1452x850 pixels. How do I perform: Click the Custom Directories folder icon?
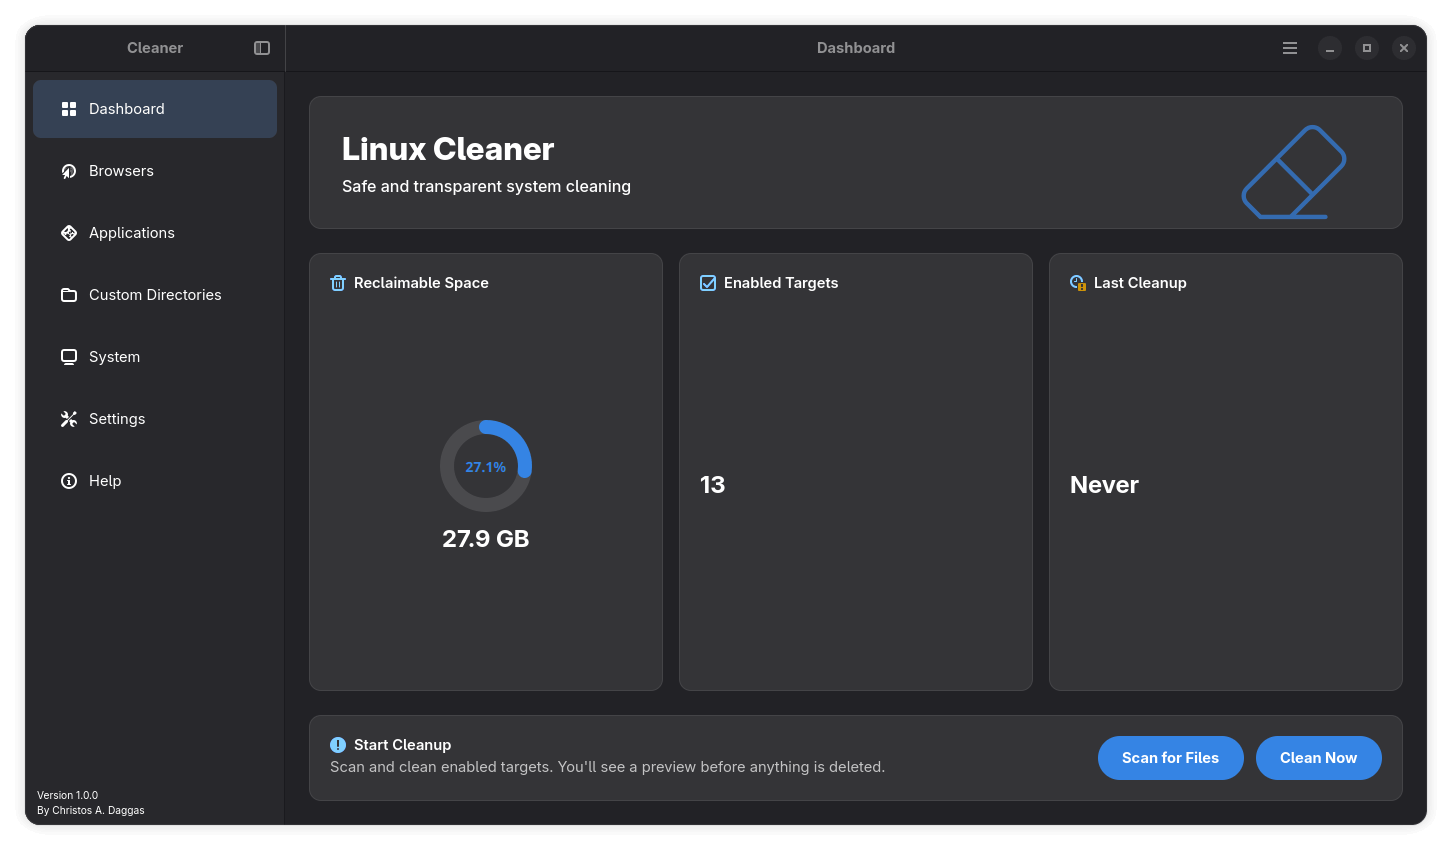(x=68, y=294)
